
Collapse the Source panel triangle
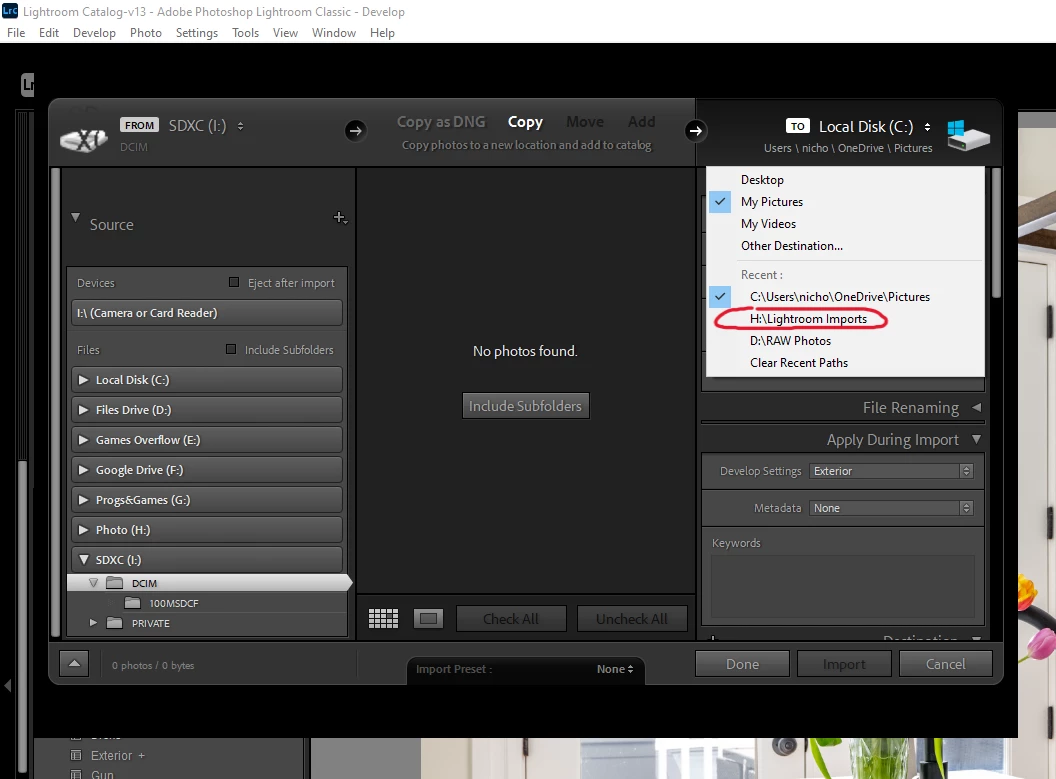[75, 217]
